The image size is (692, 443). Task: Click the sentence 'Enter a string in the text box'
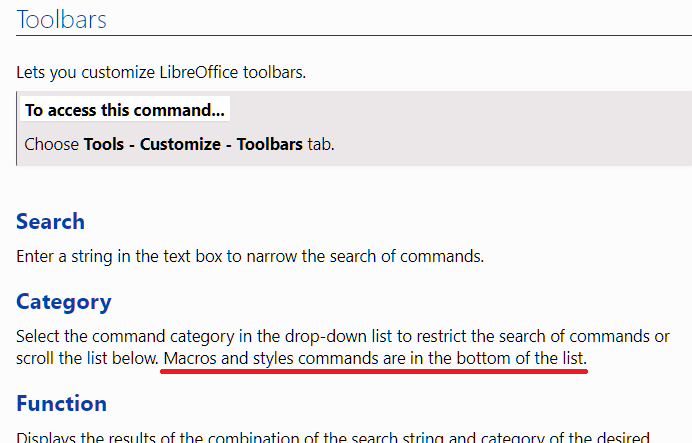point(250,256)
